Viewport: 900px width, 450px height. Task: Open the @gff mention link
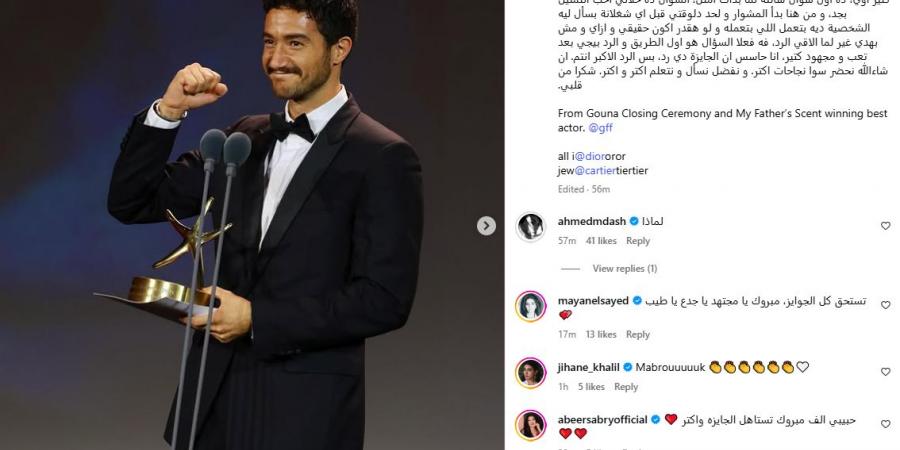click(x=600, y=128)
